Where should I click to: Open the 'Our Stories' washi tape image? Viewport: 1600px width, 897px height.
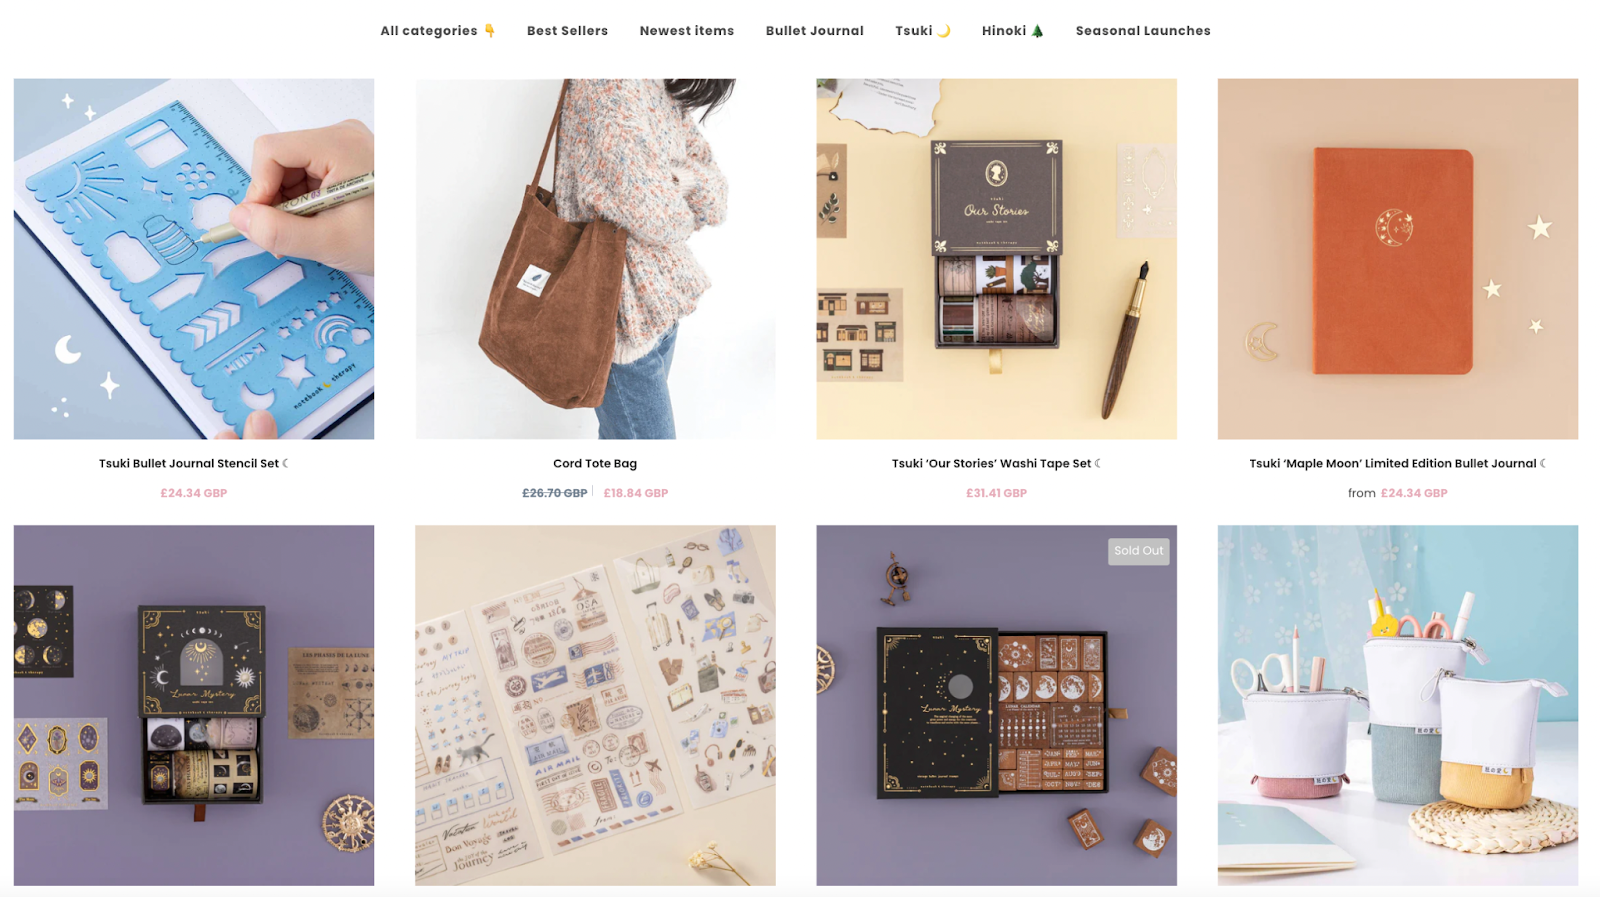(x=996, y=259)
